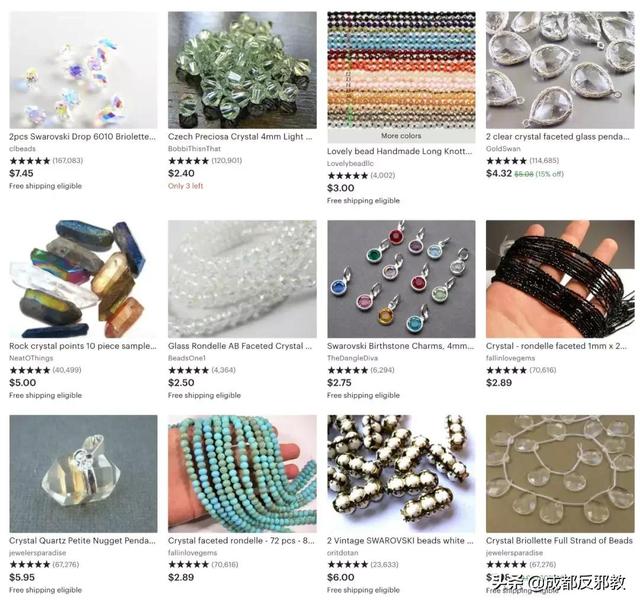Image resolution: width=640 pixels, height=605 pixels.
Task: Open the turquoise faceted rondelle beads image
Action: [242, 474]
